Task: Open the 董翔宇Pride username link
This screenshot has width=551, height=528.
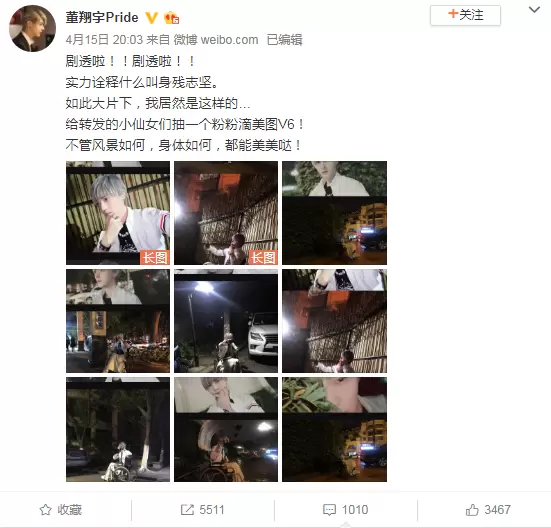Action: point(102,17)
